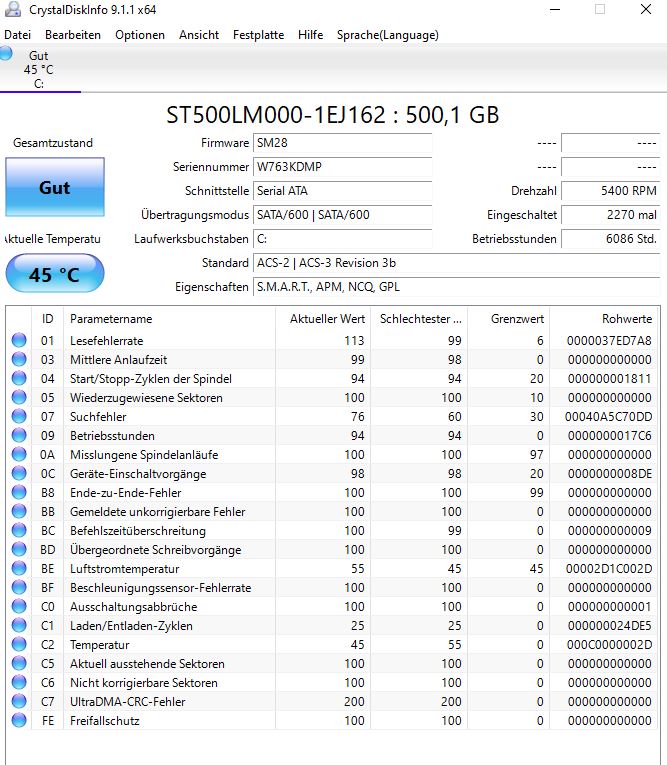Click status icon for Freifallschutz row
The width and height of the screenshot is (667, 765).
19,721
